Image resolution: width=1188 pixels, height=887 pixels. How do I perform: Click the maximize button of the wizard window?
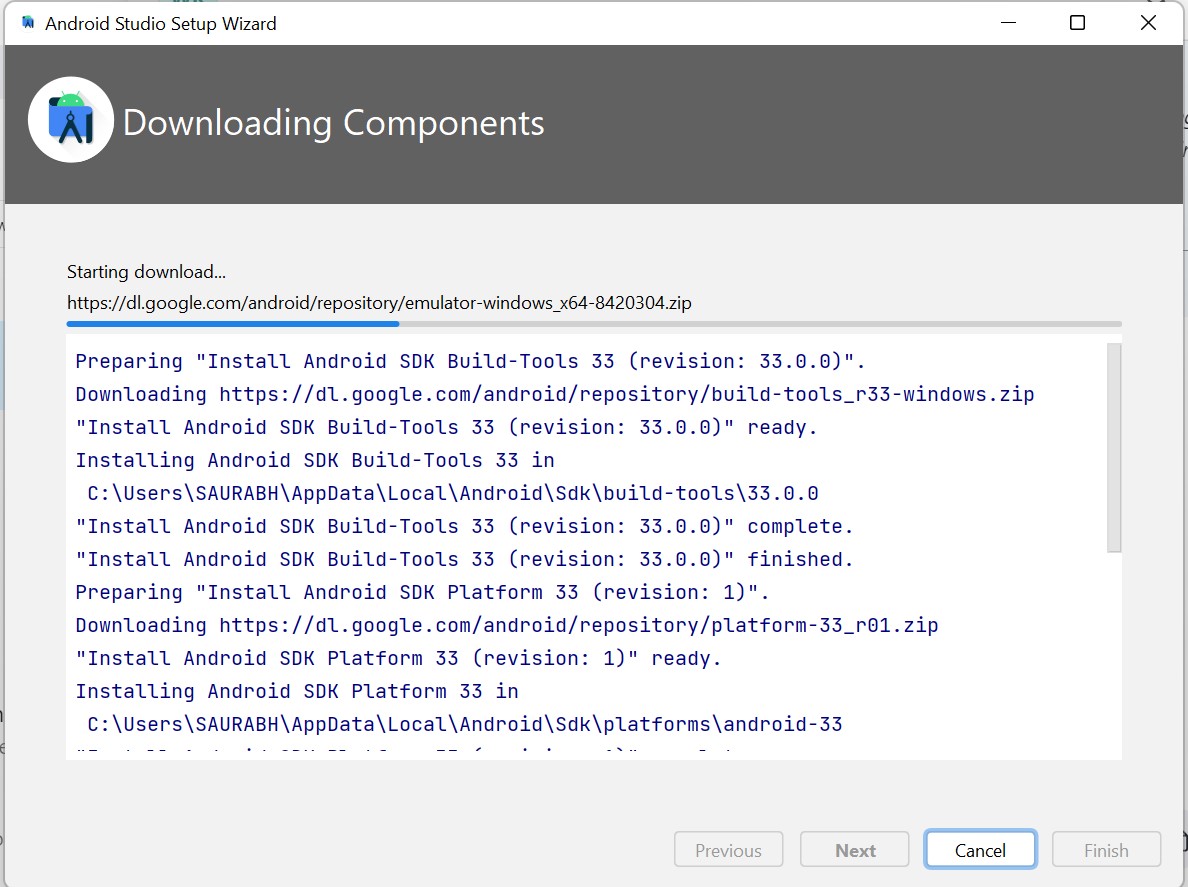click(1077, 22)
